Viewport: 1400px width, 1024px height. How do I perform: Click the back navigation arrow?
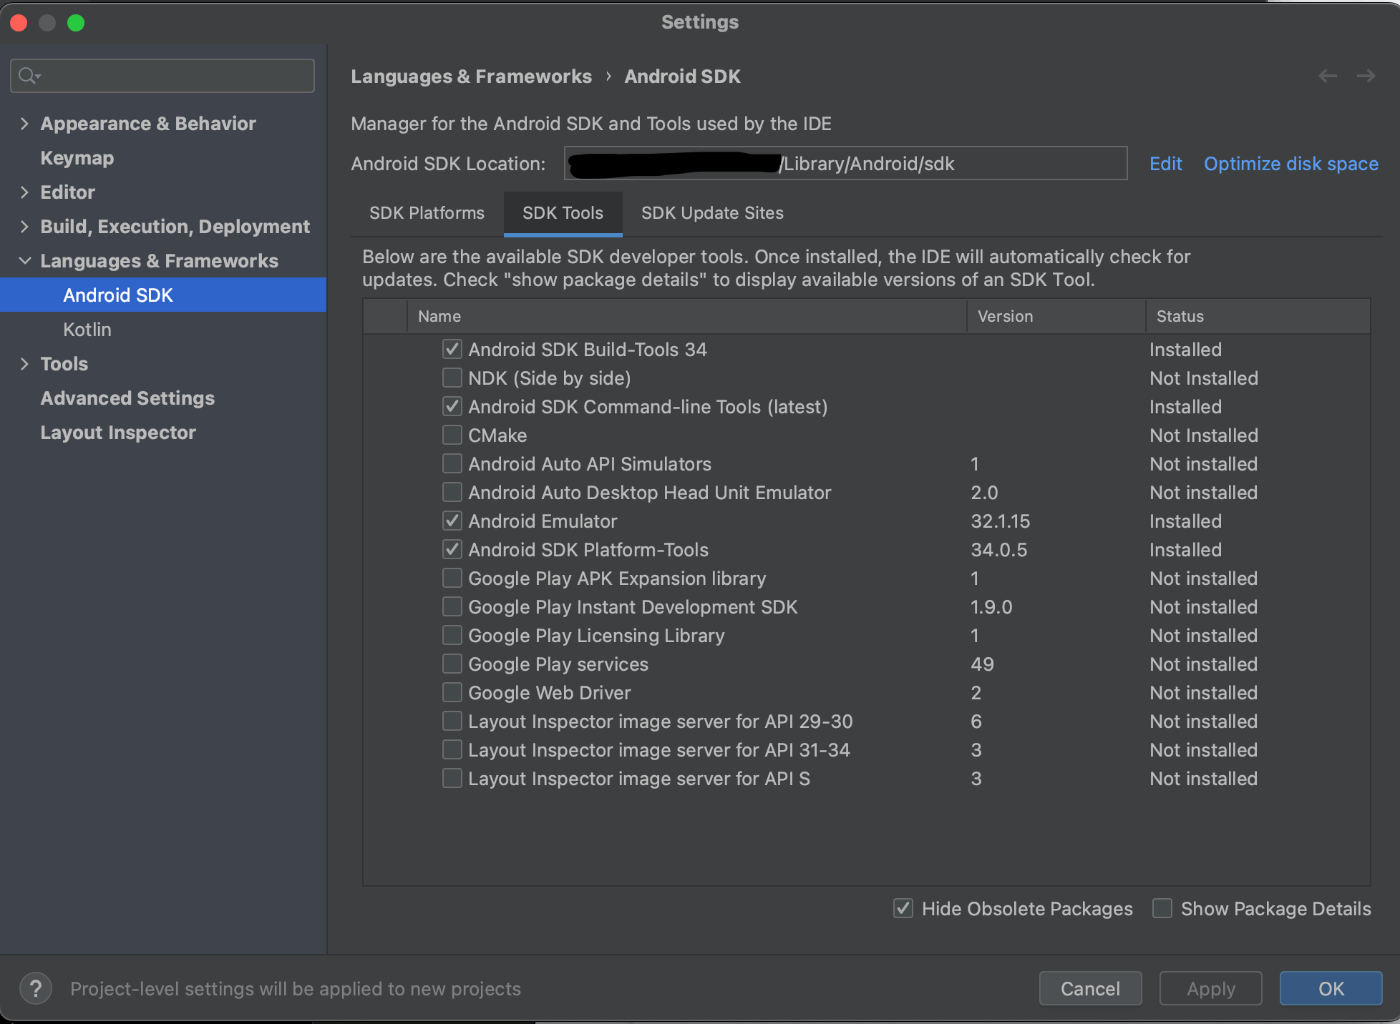click(1328, 76)
